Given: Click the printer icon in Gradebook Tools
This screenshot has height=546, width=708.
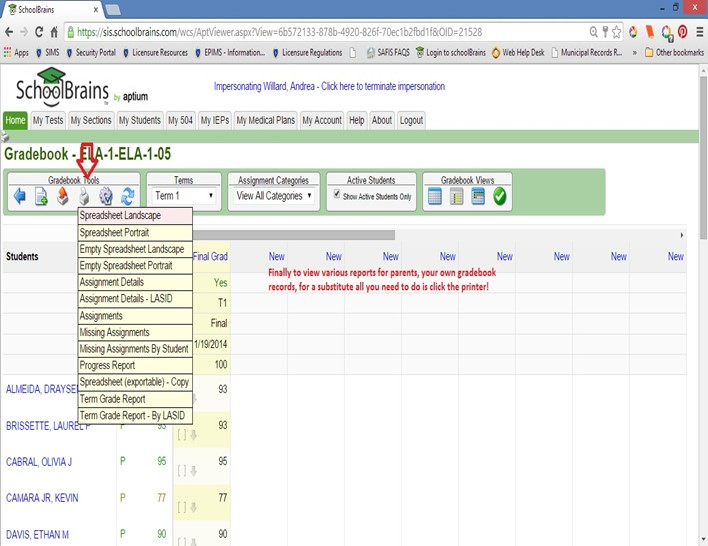Looking at the screenshot, I should point(84,196).
